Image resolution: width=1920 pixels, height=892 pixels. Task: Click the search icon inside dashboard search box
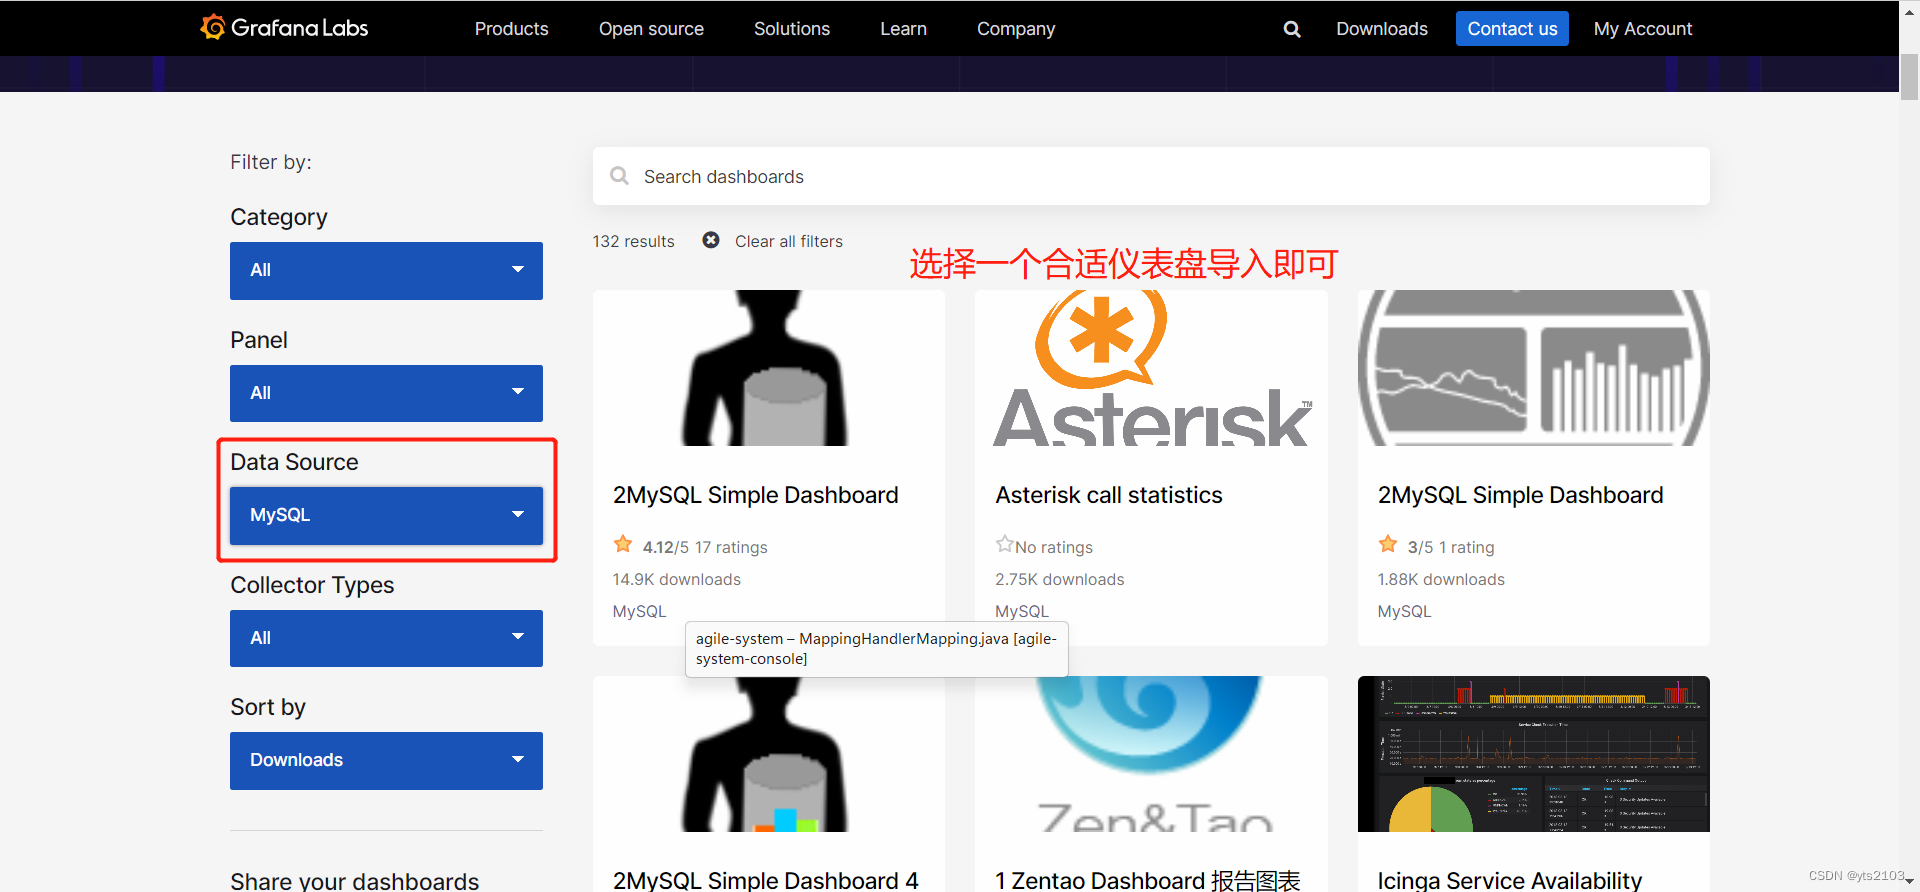click(620, 176)
